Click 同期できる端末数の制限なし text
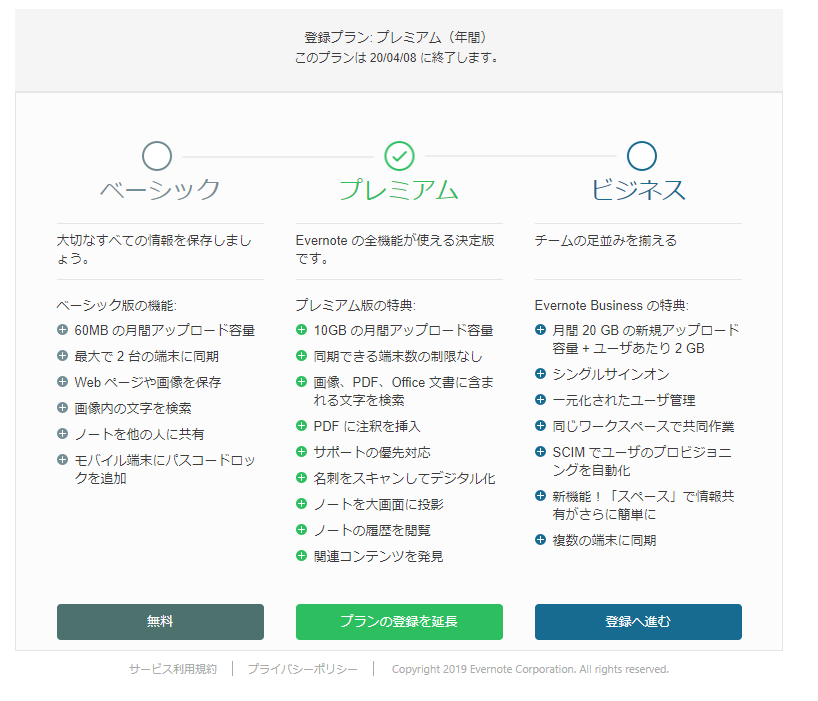Viewport: 818px width, 701px height. pyautogui.click(x=398, y=356)
